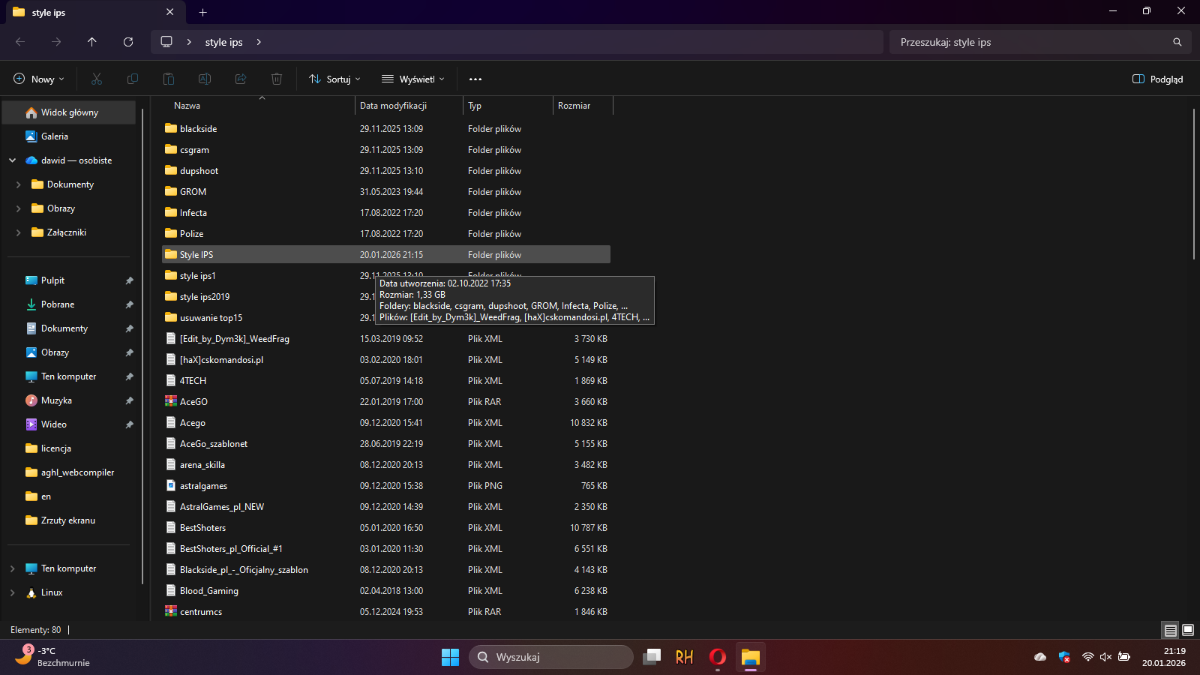Viewport: 1200px width, 675px height.
Task: Click the Cut scissors icon in toolbar
Action: point(96,79)
